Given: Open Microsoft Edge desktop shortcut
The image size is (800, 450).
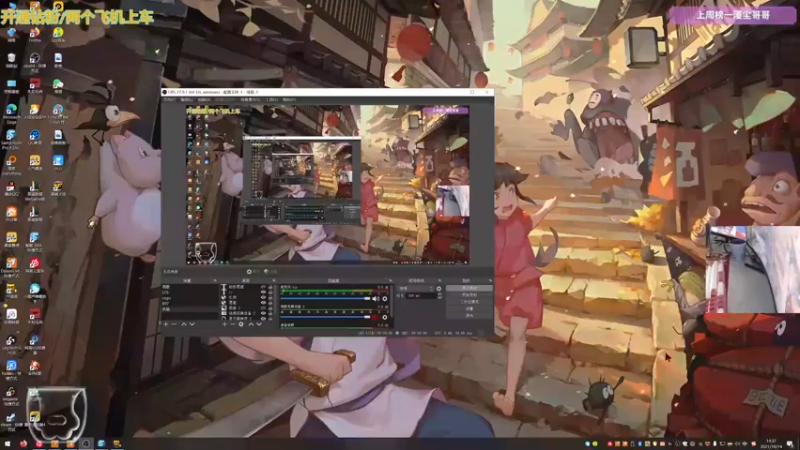Looking at the screenshot, I should 11,112.
